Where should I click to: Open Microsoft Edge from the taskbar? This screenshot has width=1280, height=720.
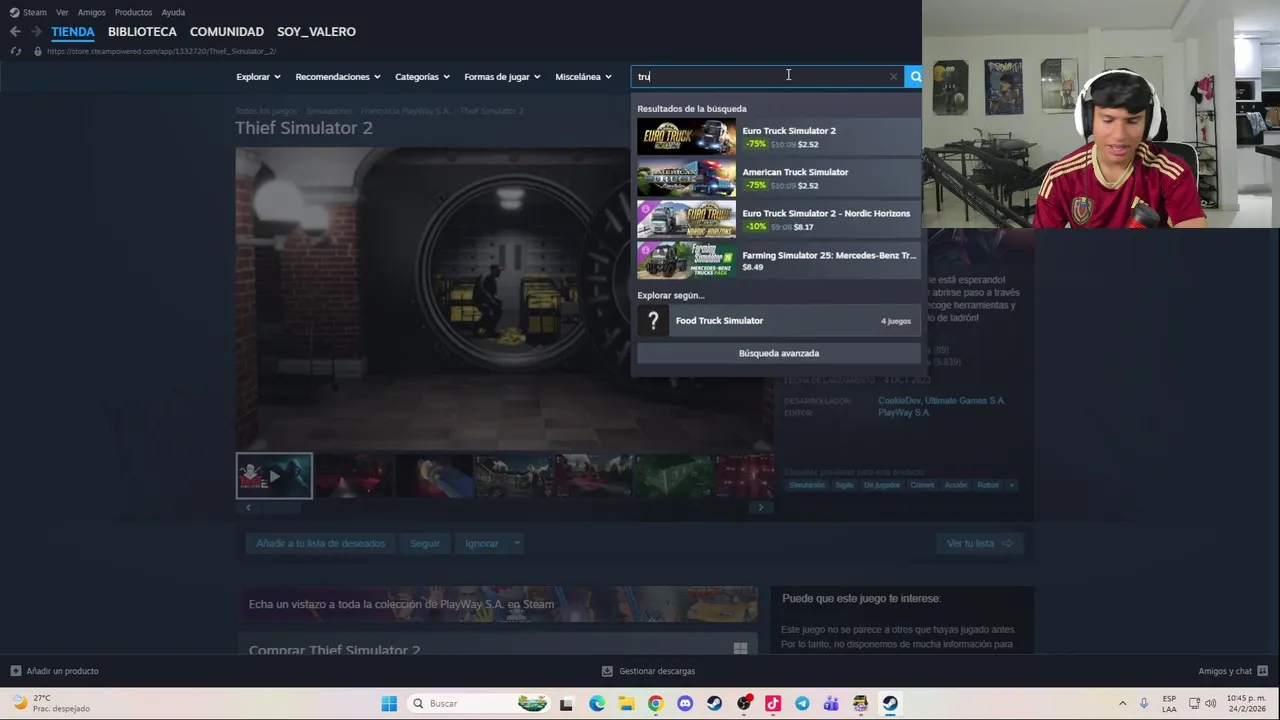click(597, 704)
